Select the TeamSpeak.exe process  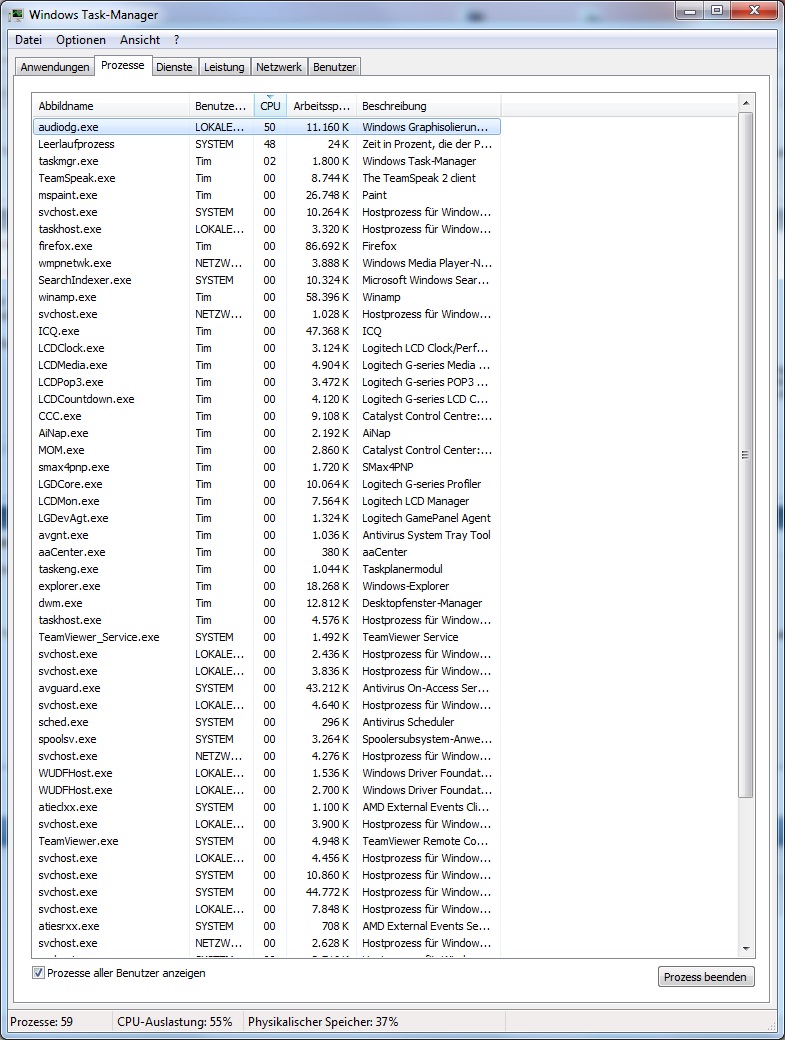point(267,178)
